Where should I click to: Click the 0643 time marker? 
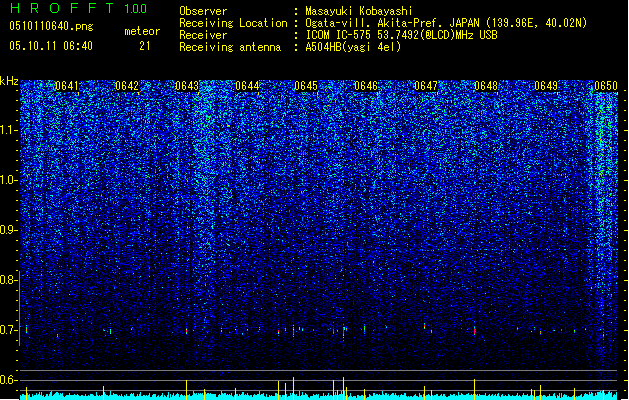coord(187,86)
